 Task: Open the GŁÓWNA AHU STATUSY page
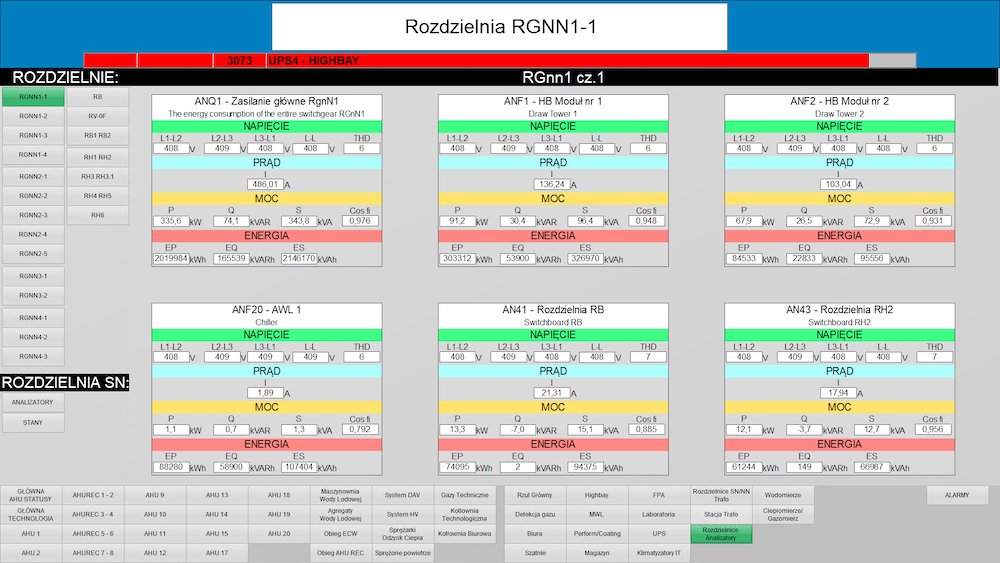[31, 495]
